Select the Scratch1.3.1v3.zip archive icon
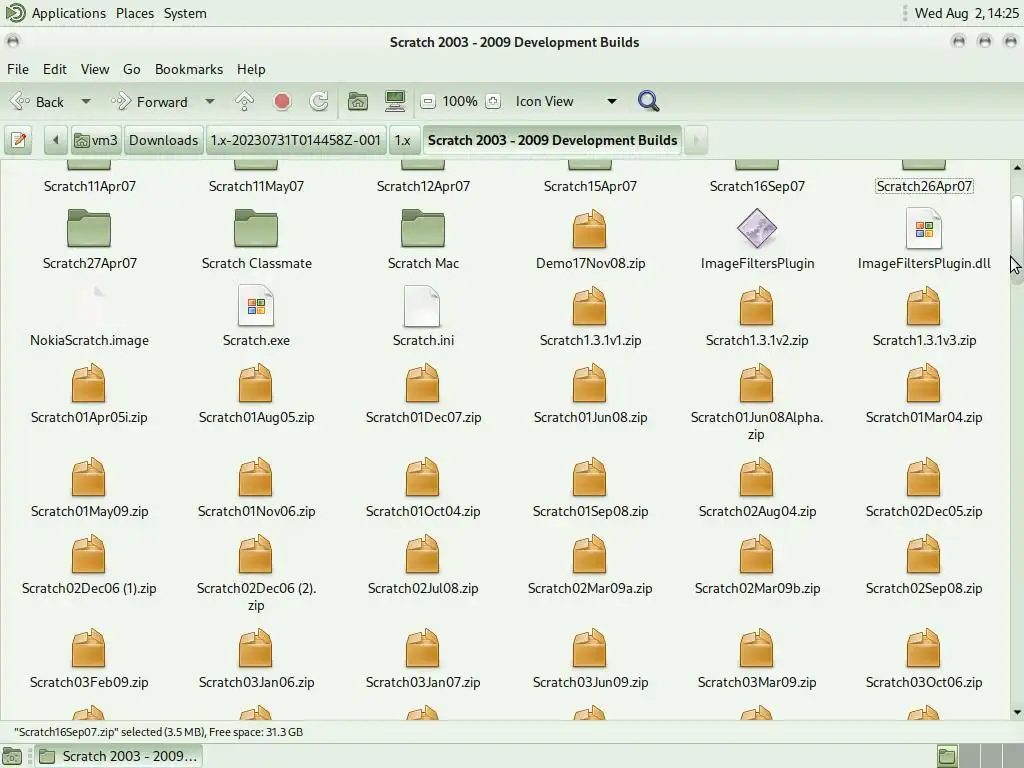Image resolution: width=1024 pixels, height=768 pixels. (x=923, y=306)
